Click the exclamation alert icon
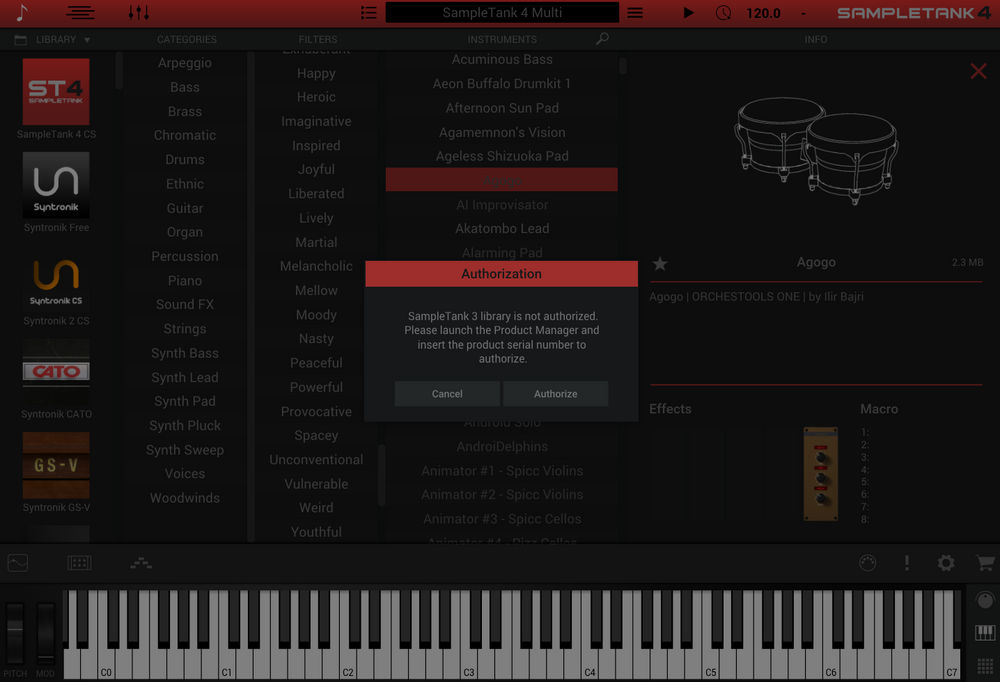This screenshot has height=682, width=1000. coord(906,563)
